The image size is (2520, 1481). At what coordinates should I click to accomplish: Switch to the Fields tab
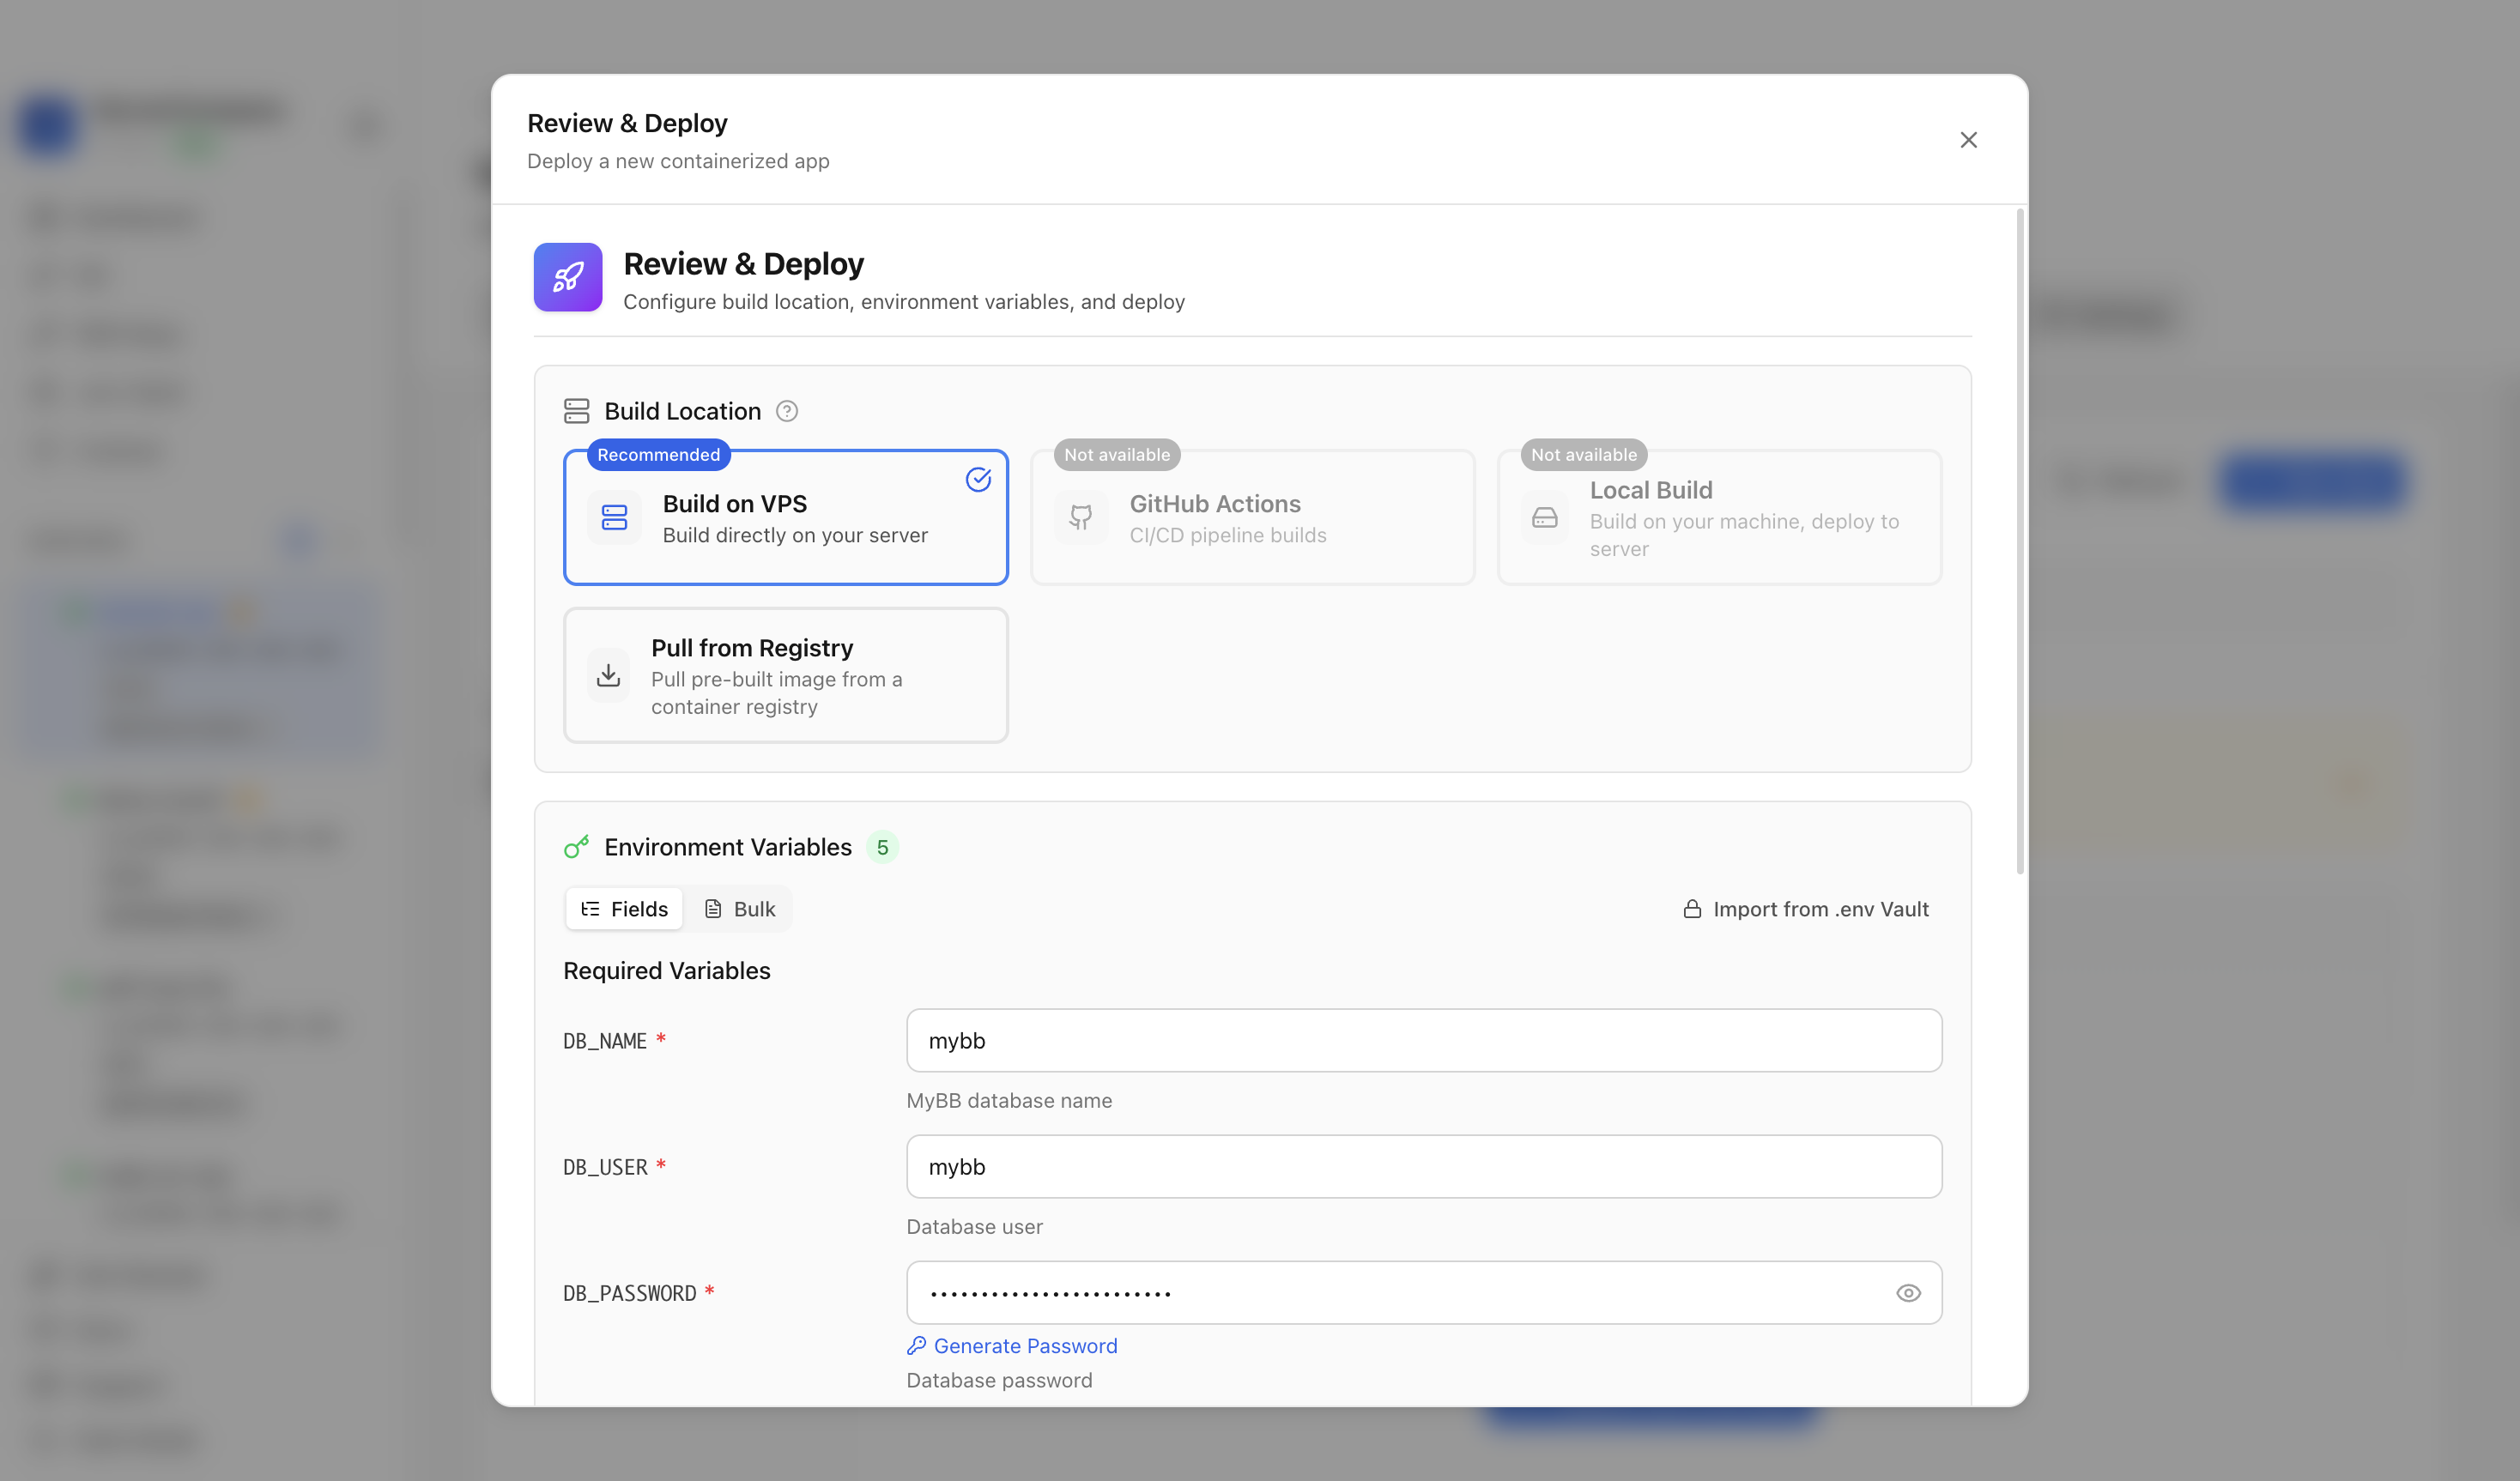pyautogui.click(x=624, y=909)
